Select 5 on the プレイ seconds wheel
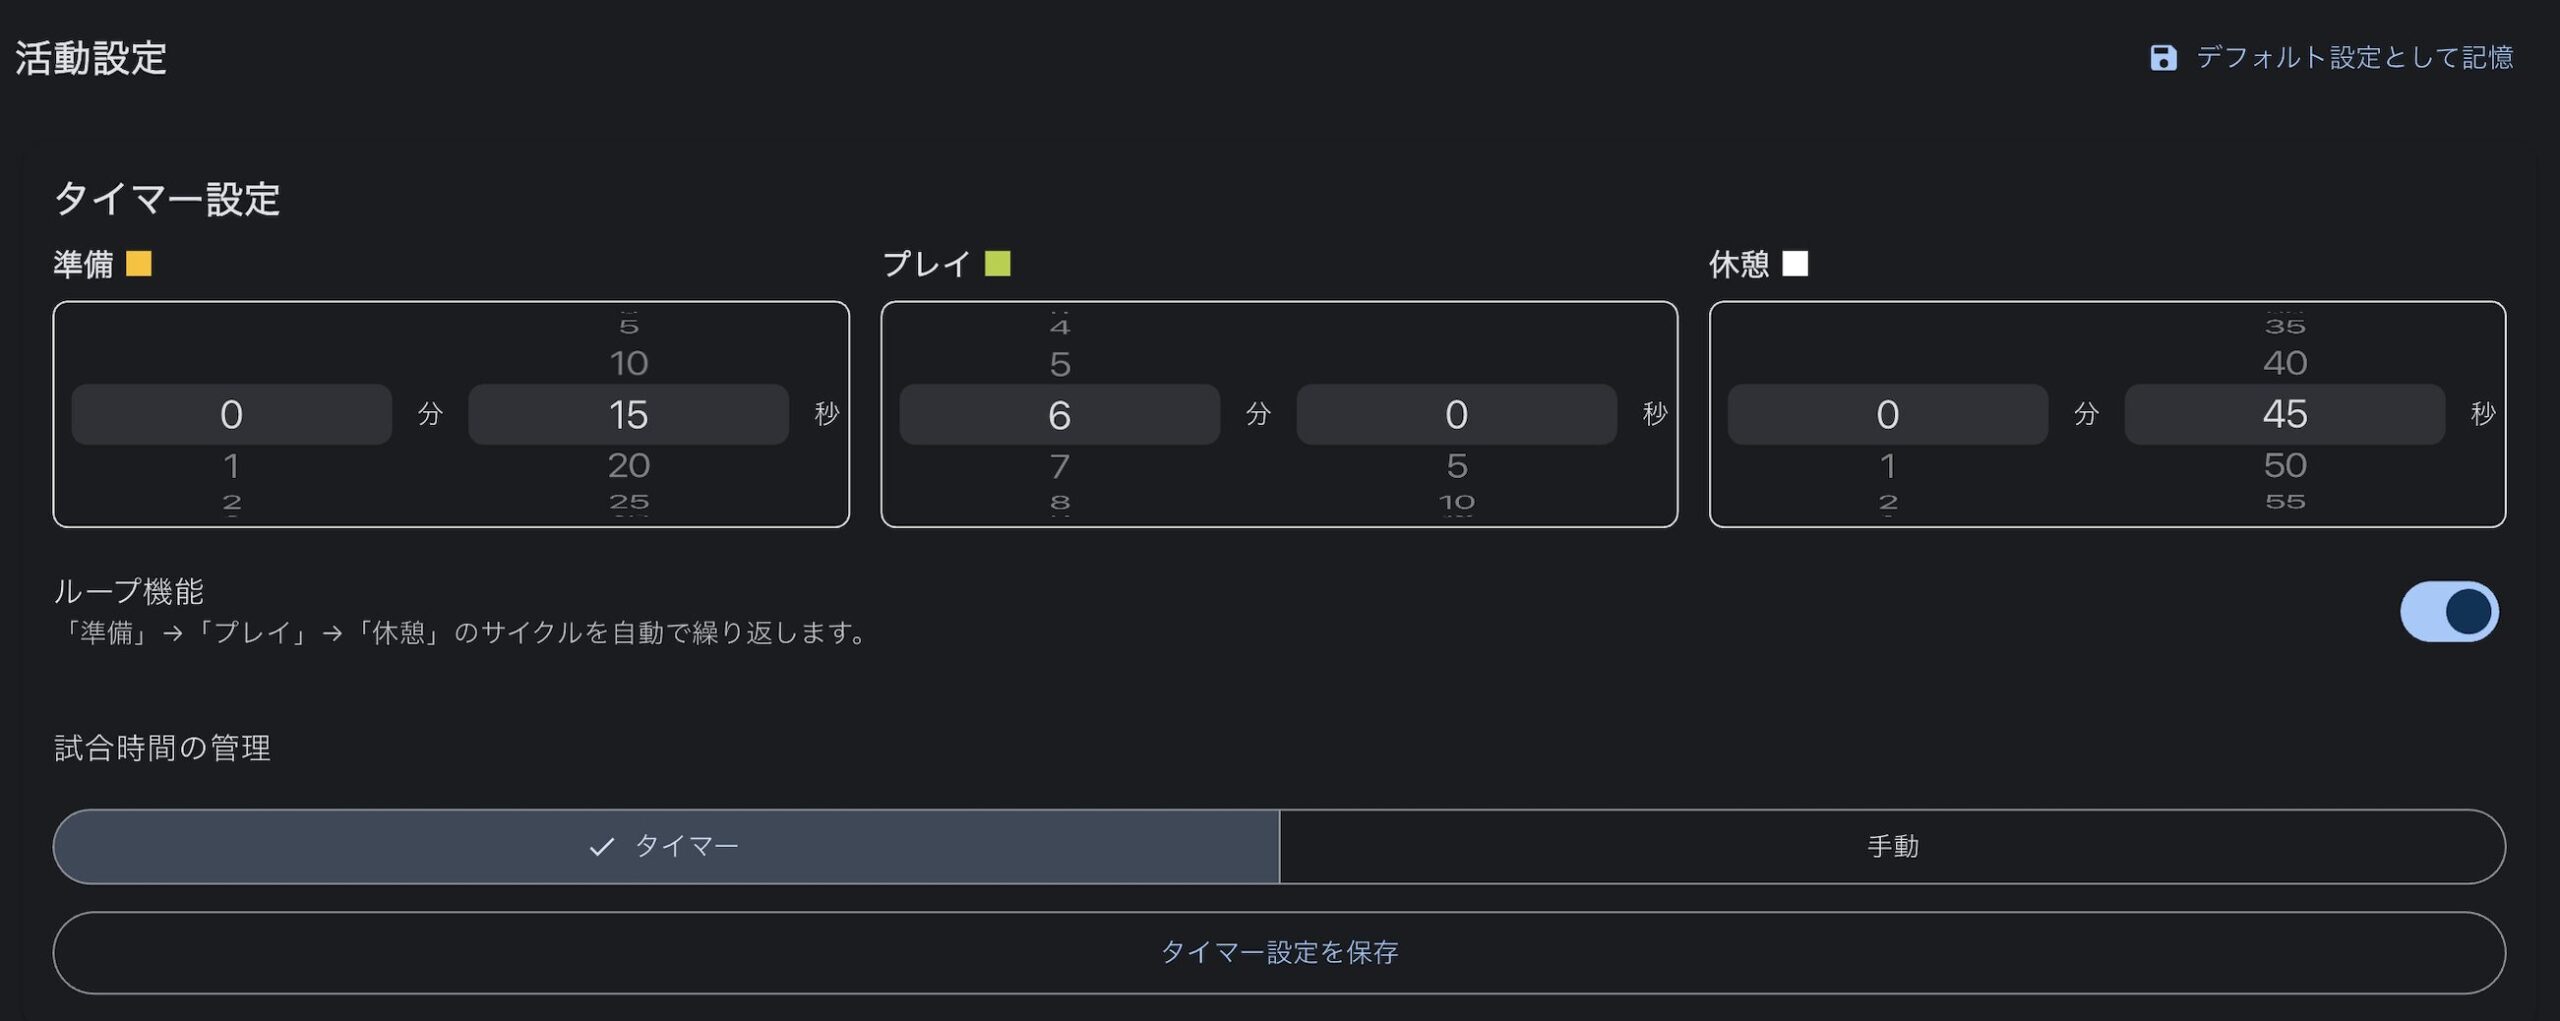 tap(1458, 465)
